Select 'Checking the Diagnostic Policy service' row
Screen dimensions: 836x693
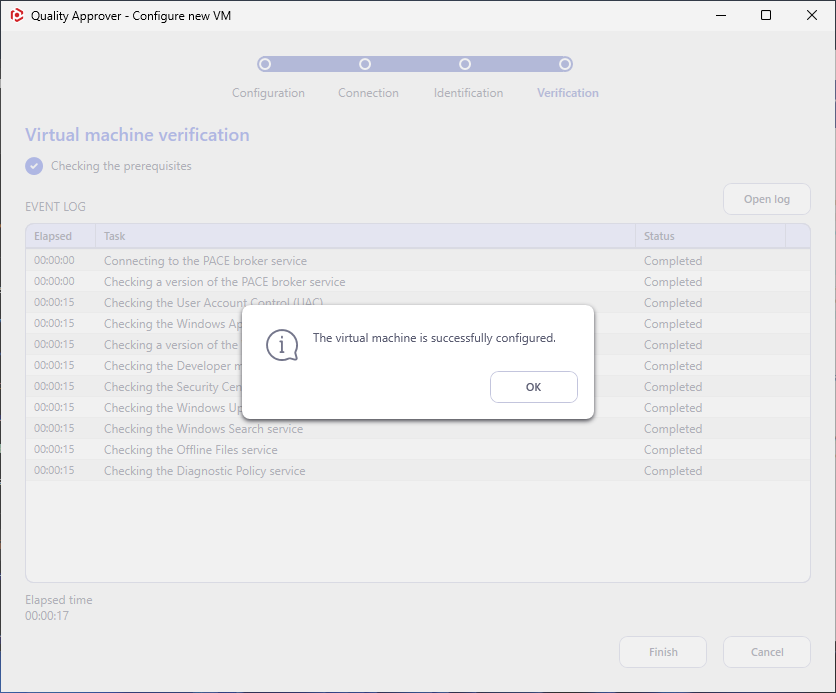tap(418, 471)
